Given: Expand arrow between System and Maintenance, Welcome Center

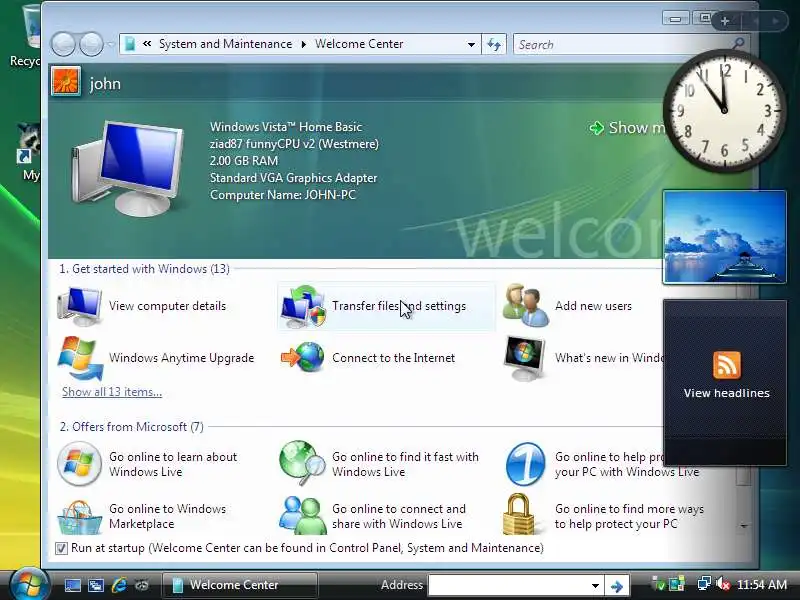Looking at the screenshot, I should (x=304, y=44).
